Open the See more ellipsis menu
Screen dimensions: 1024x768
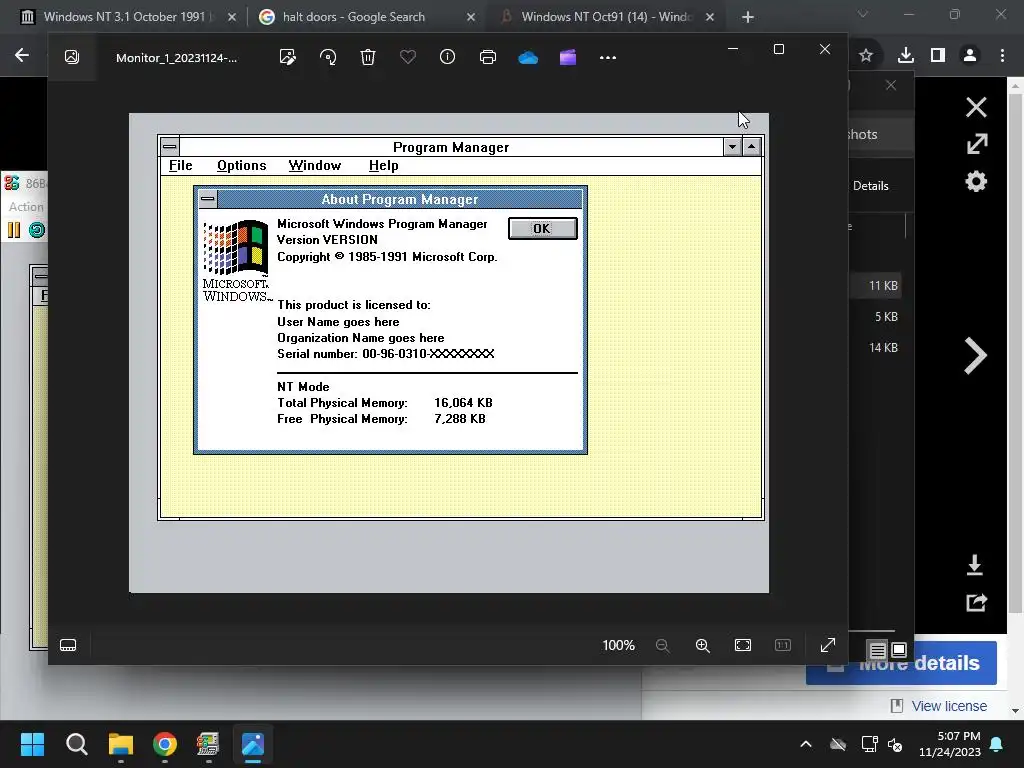pos(608,57)
